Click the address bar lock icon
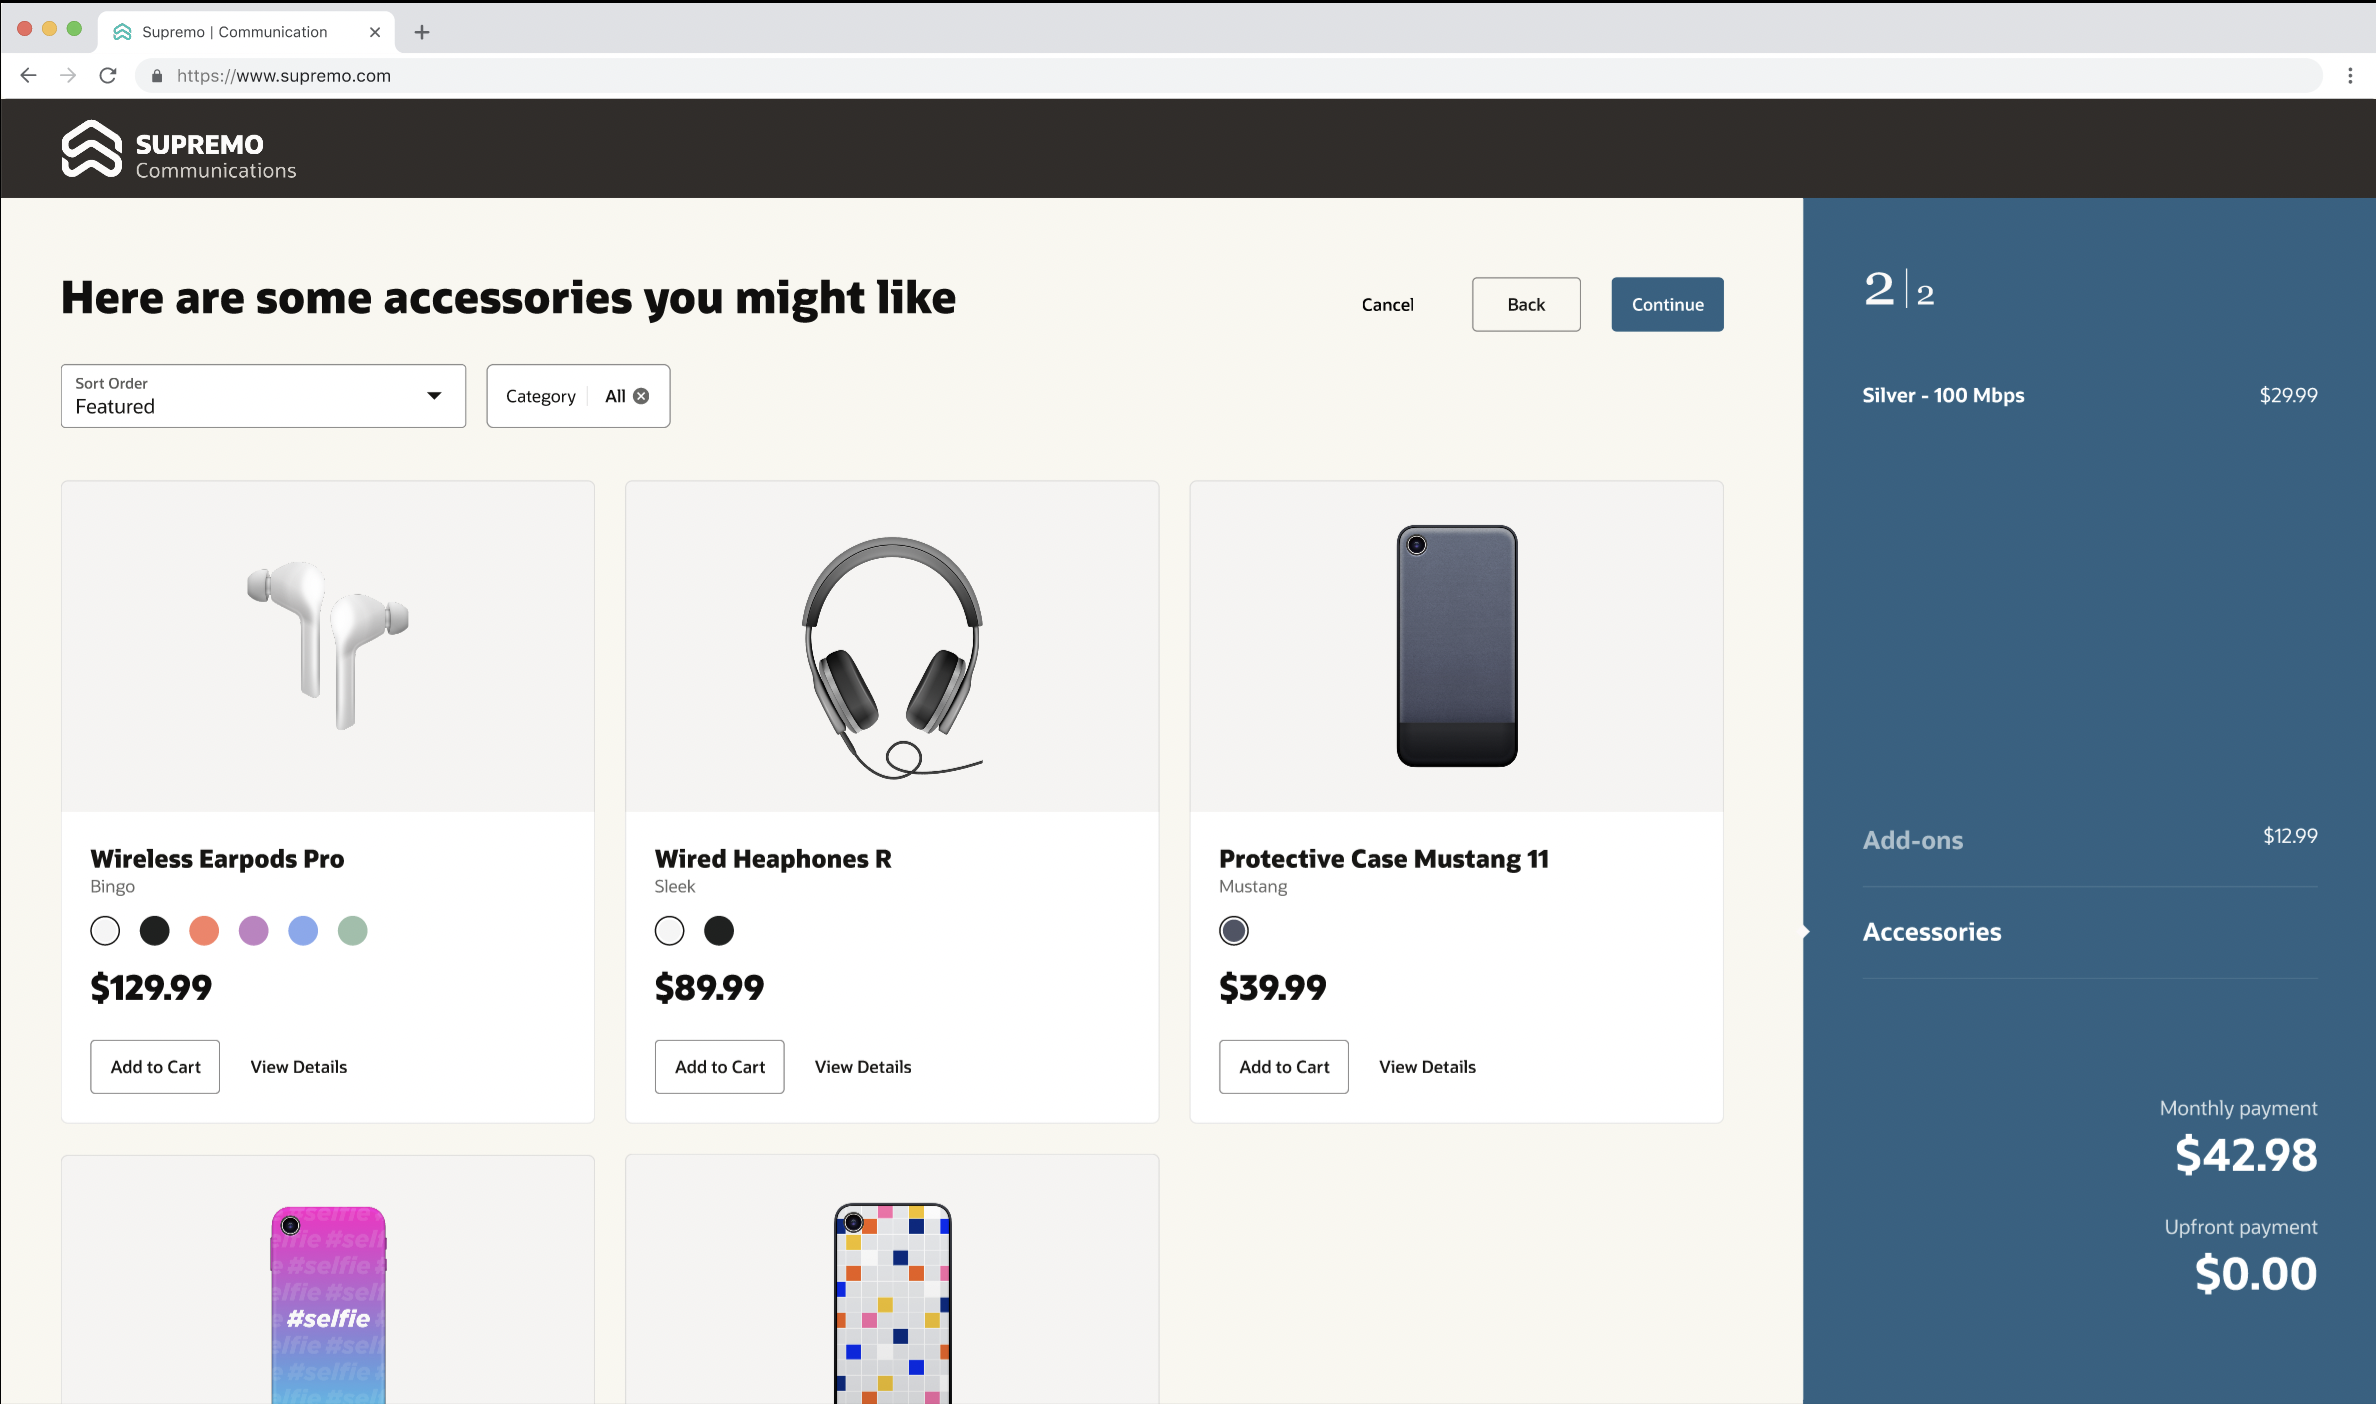2376x1404 pixels. [157, 76]
